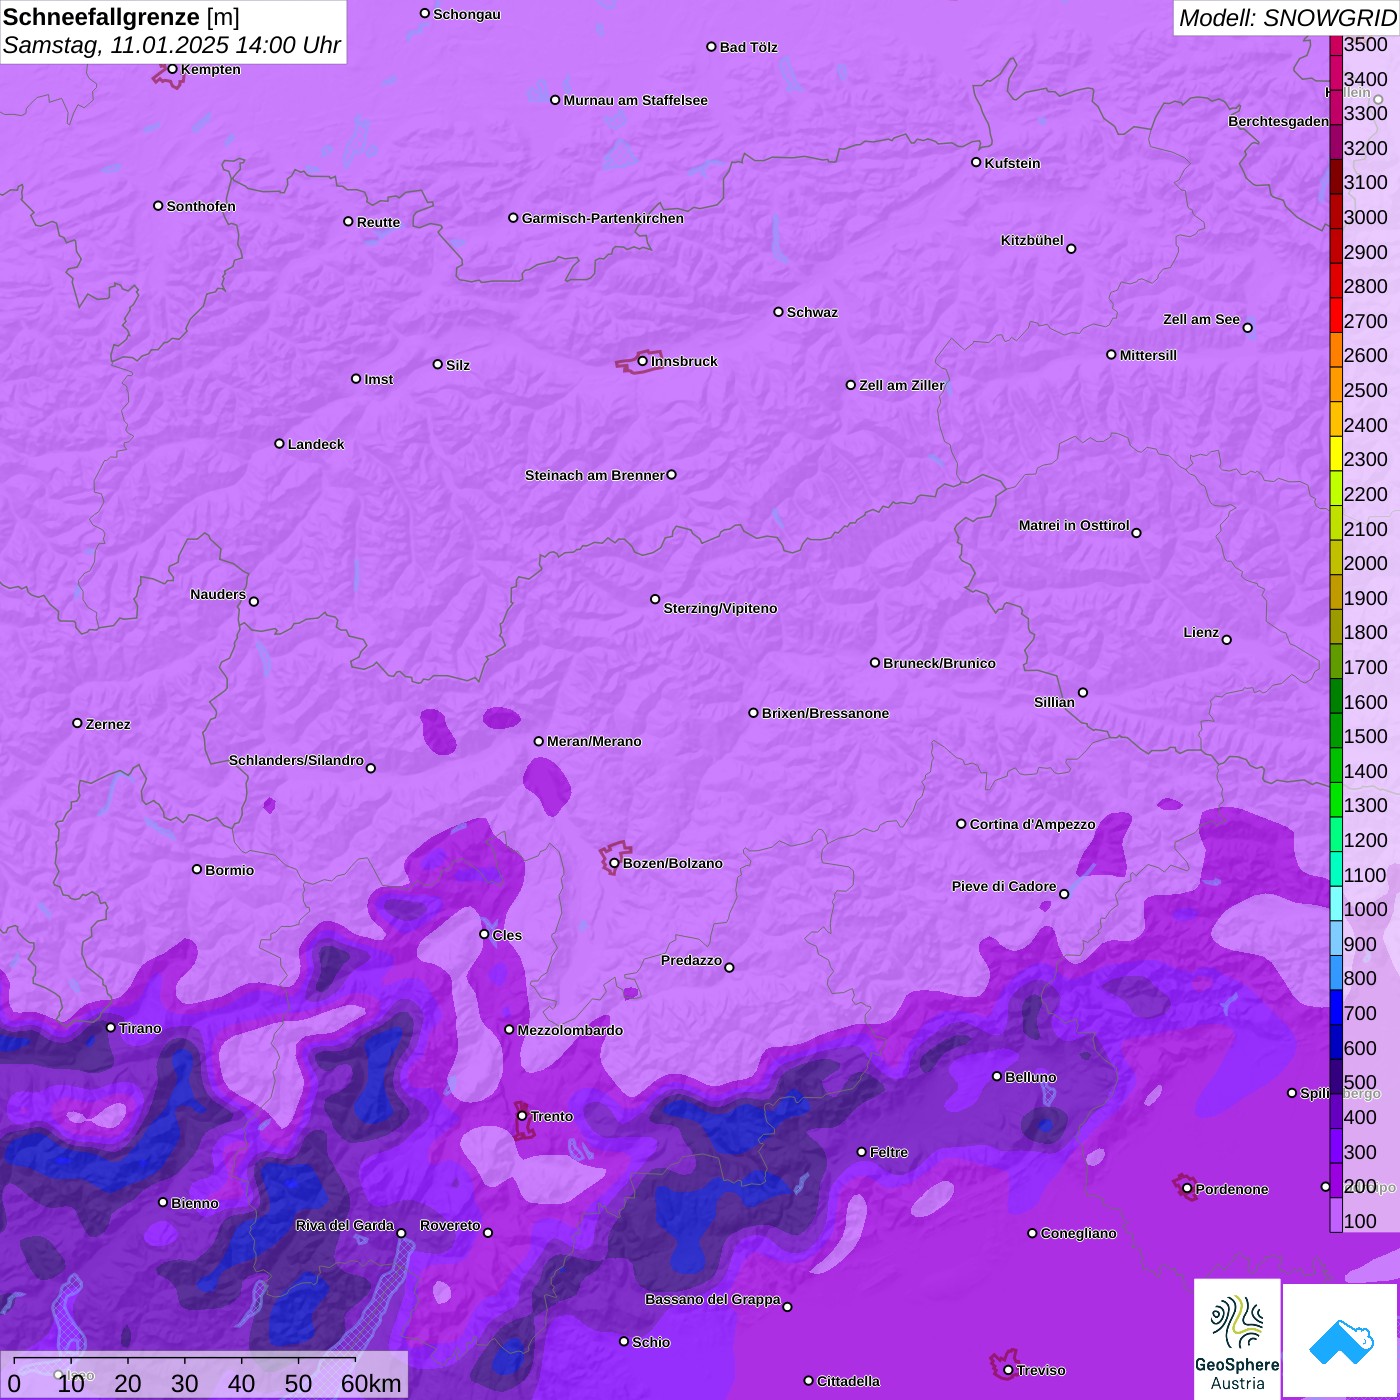Viewport: 1400px width, 1400px height.
Task: Click the Bruneck/Brunico label
Action: click(x=939, y=663)
